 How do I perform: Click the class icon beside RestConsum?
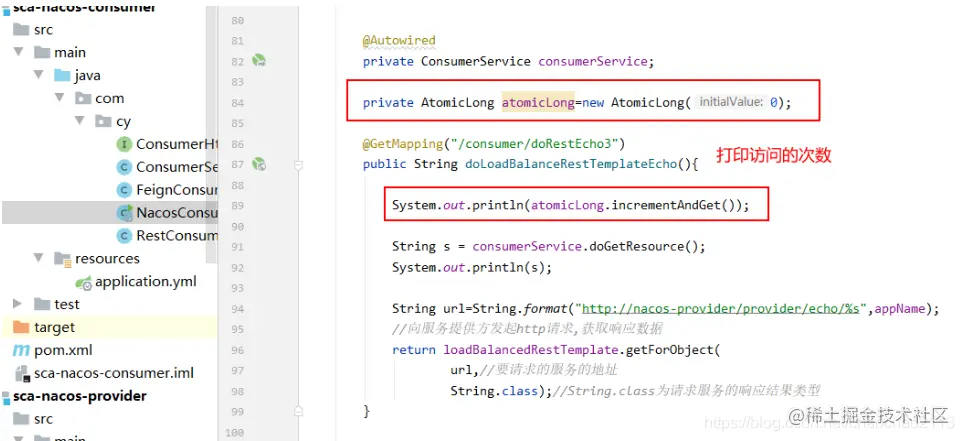(124, 236)
